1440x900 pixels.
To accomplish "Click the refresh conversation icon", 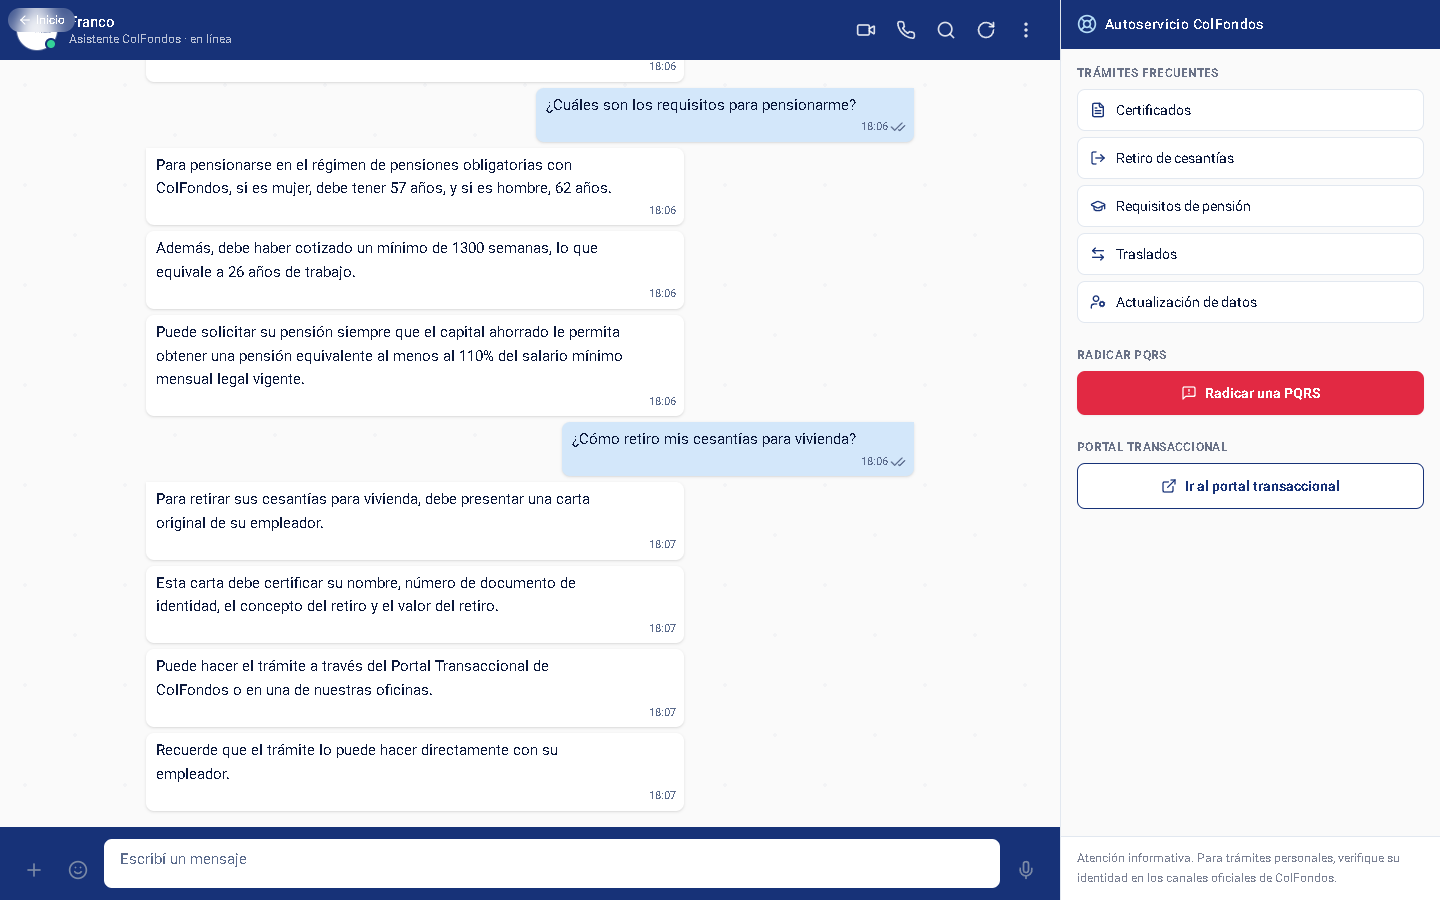I will click(x=986, y=30).
